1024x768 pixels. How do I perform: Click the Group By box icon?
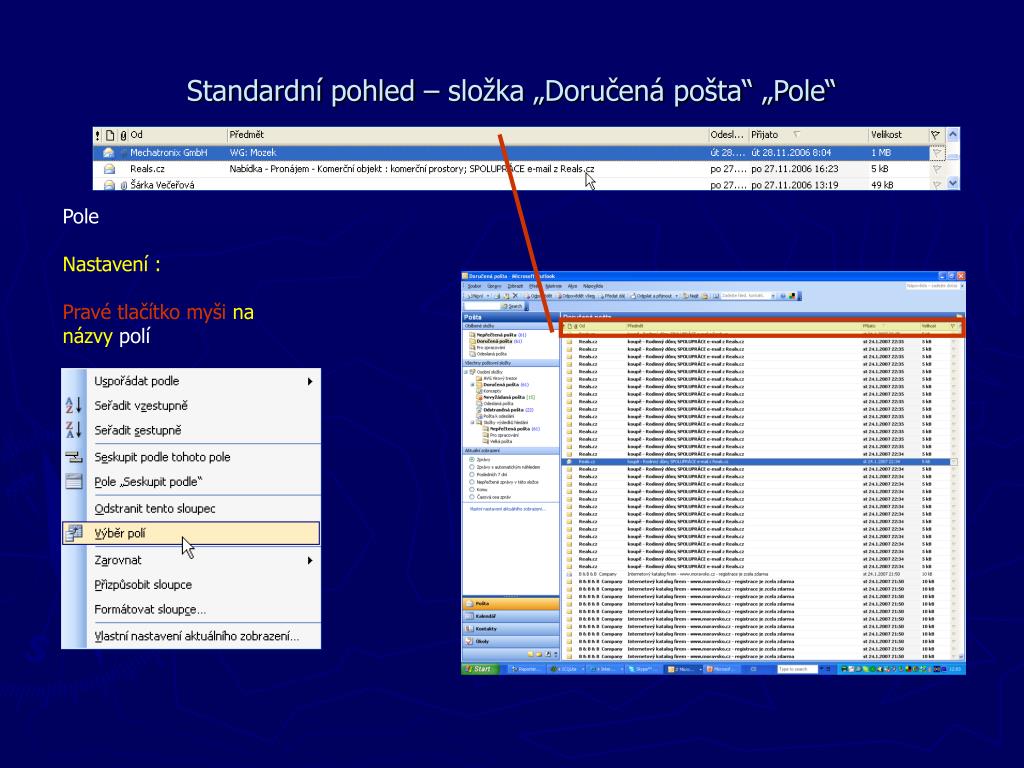pos(73,482)
